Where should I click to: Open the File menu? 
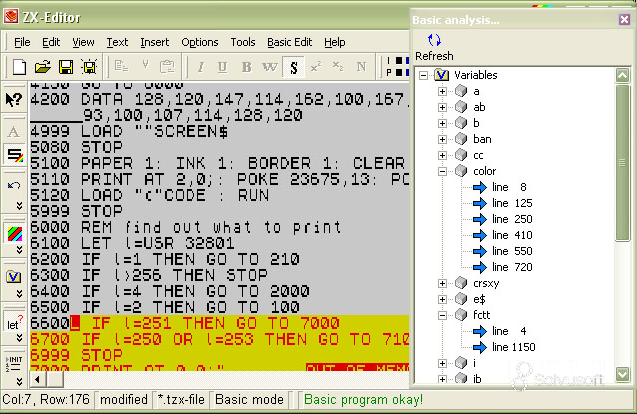pos(22,42)
